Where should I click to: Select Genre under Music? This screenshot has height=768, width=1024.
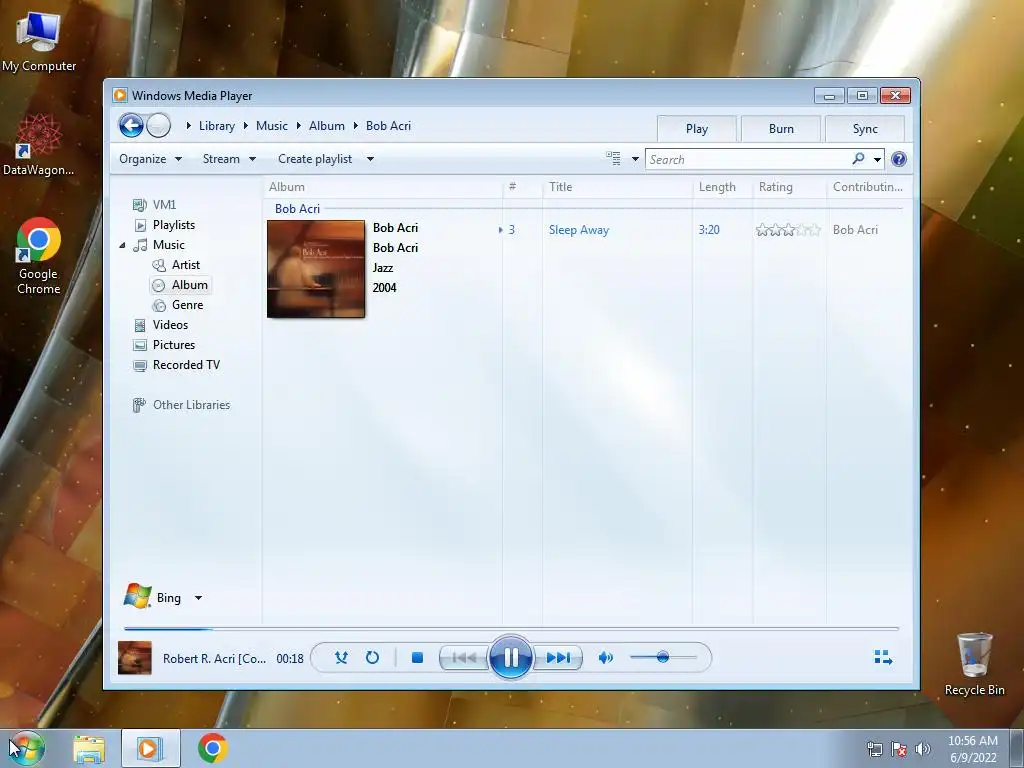187,305
